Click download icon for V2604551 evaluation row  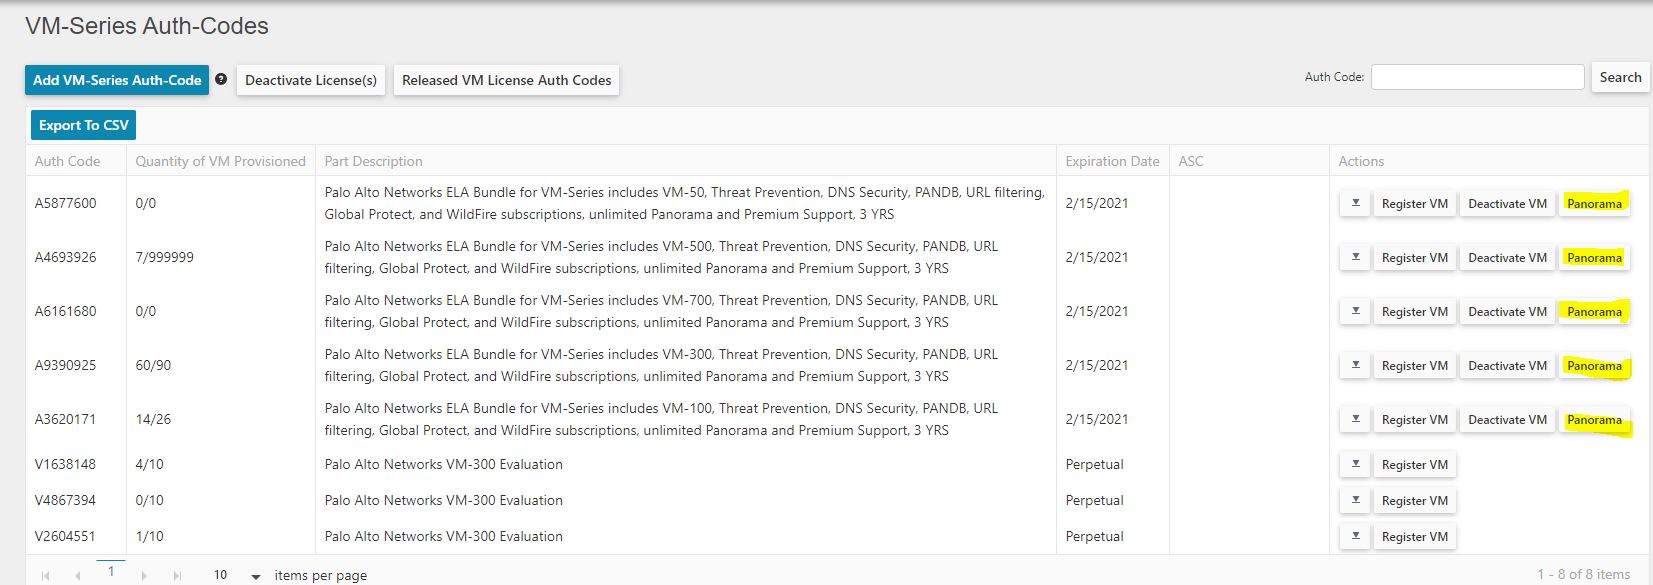point(1355,536)
